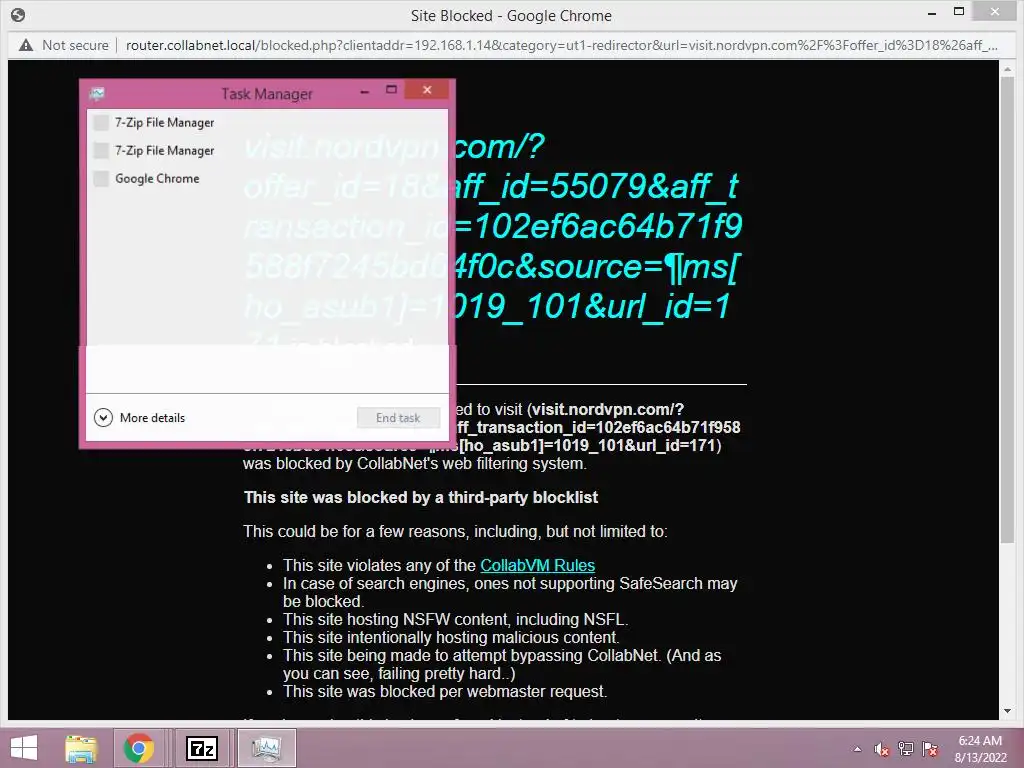Select second 7-Zip File Manager task
The width and height of the screenshot is (1024, 768).
[267, 150]
